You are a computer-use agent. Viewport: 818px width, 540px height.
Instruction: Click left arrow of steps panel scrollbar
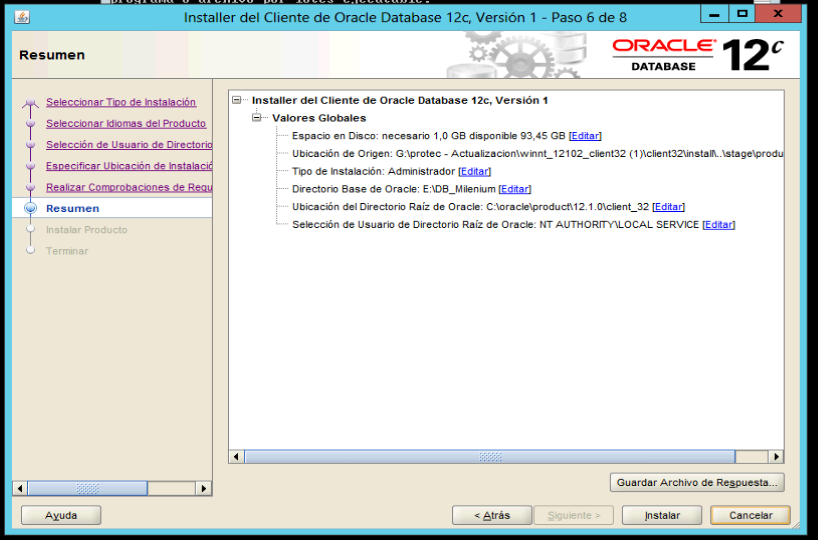(x=19, y=488)
